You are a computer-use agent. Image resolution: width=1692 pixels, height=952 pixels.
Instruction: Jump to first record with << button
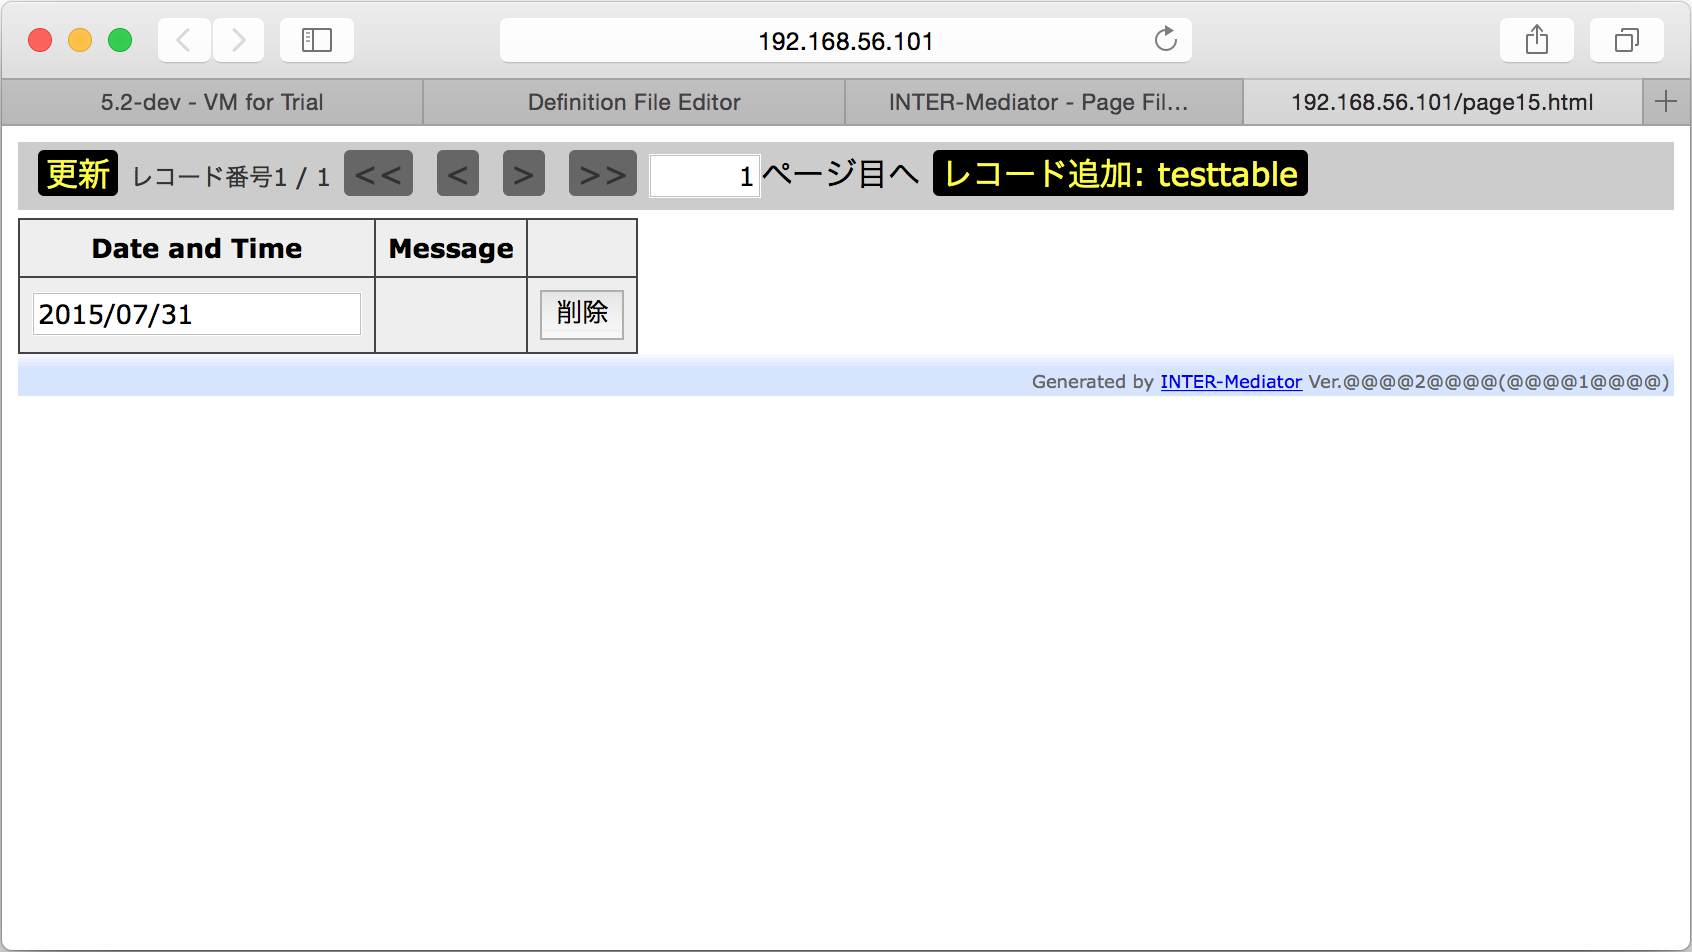(379, 174)
